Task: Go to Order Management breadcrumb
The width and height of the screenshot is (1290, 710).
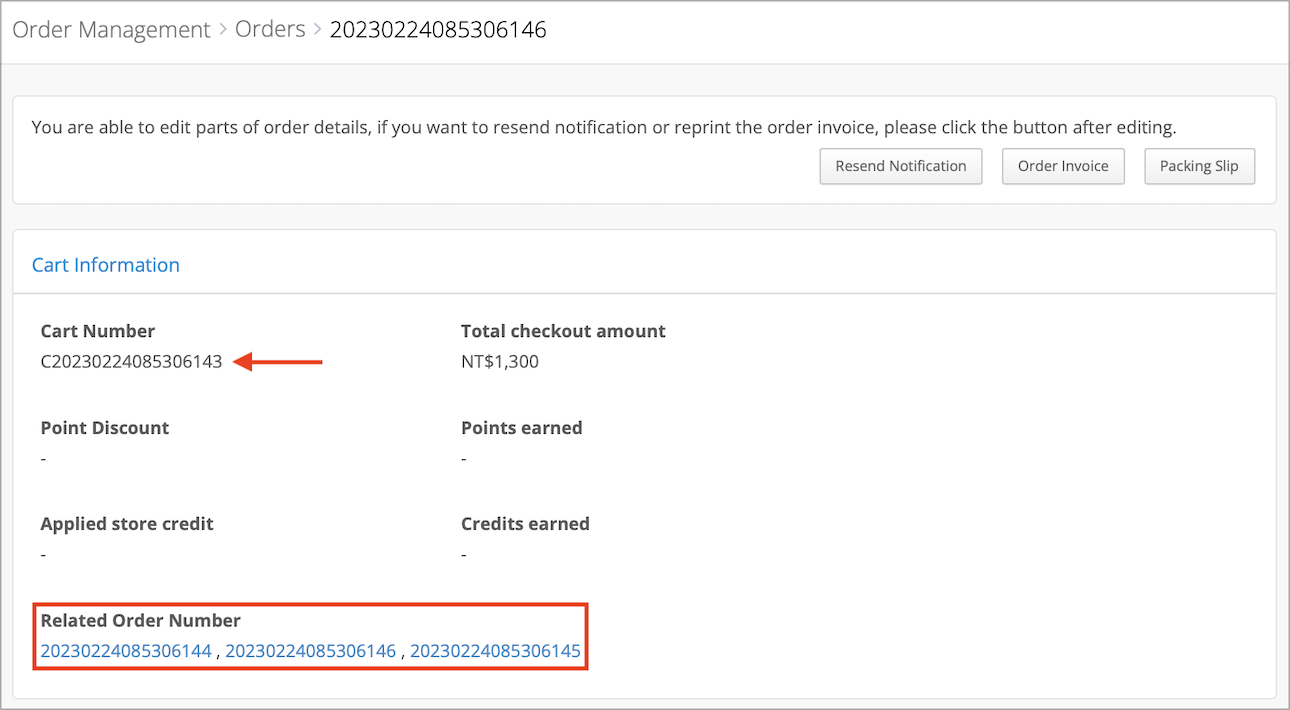Action: point(112,30)
